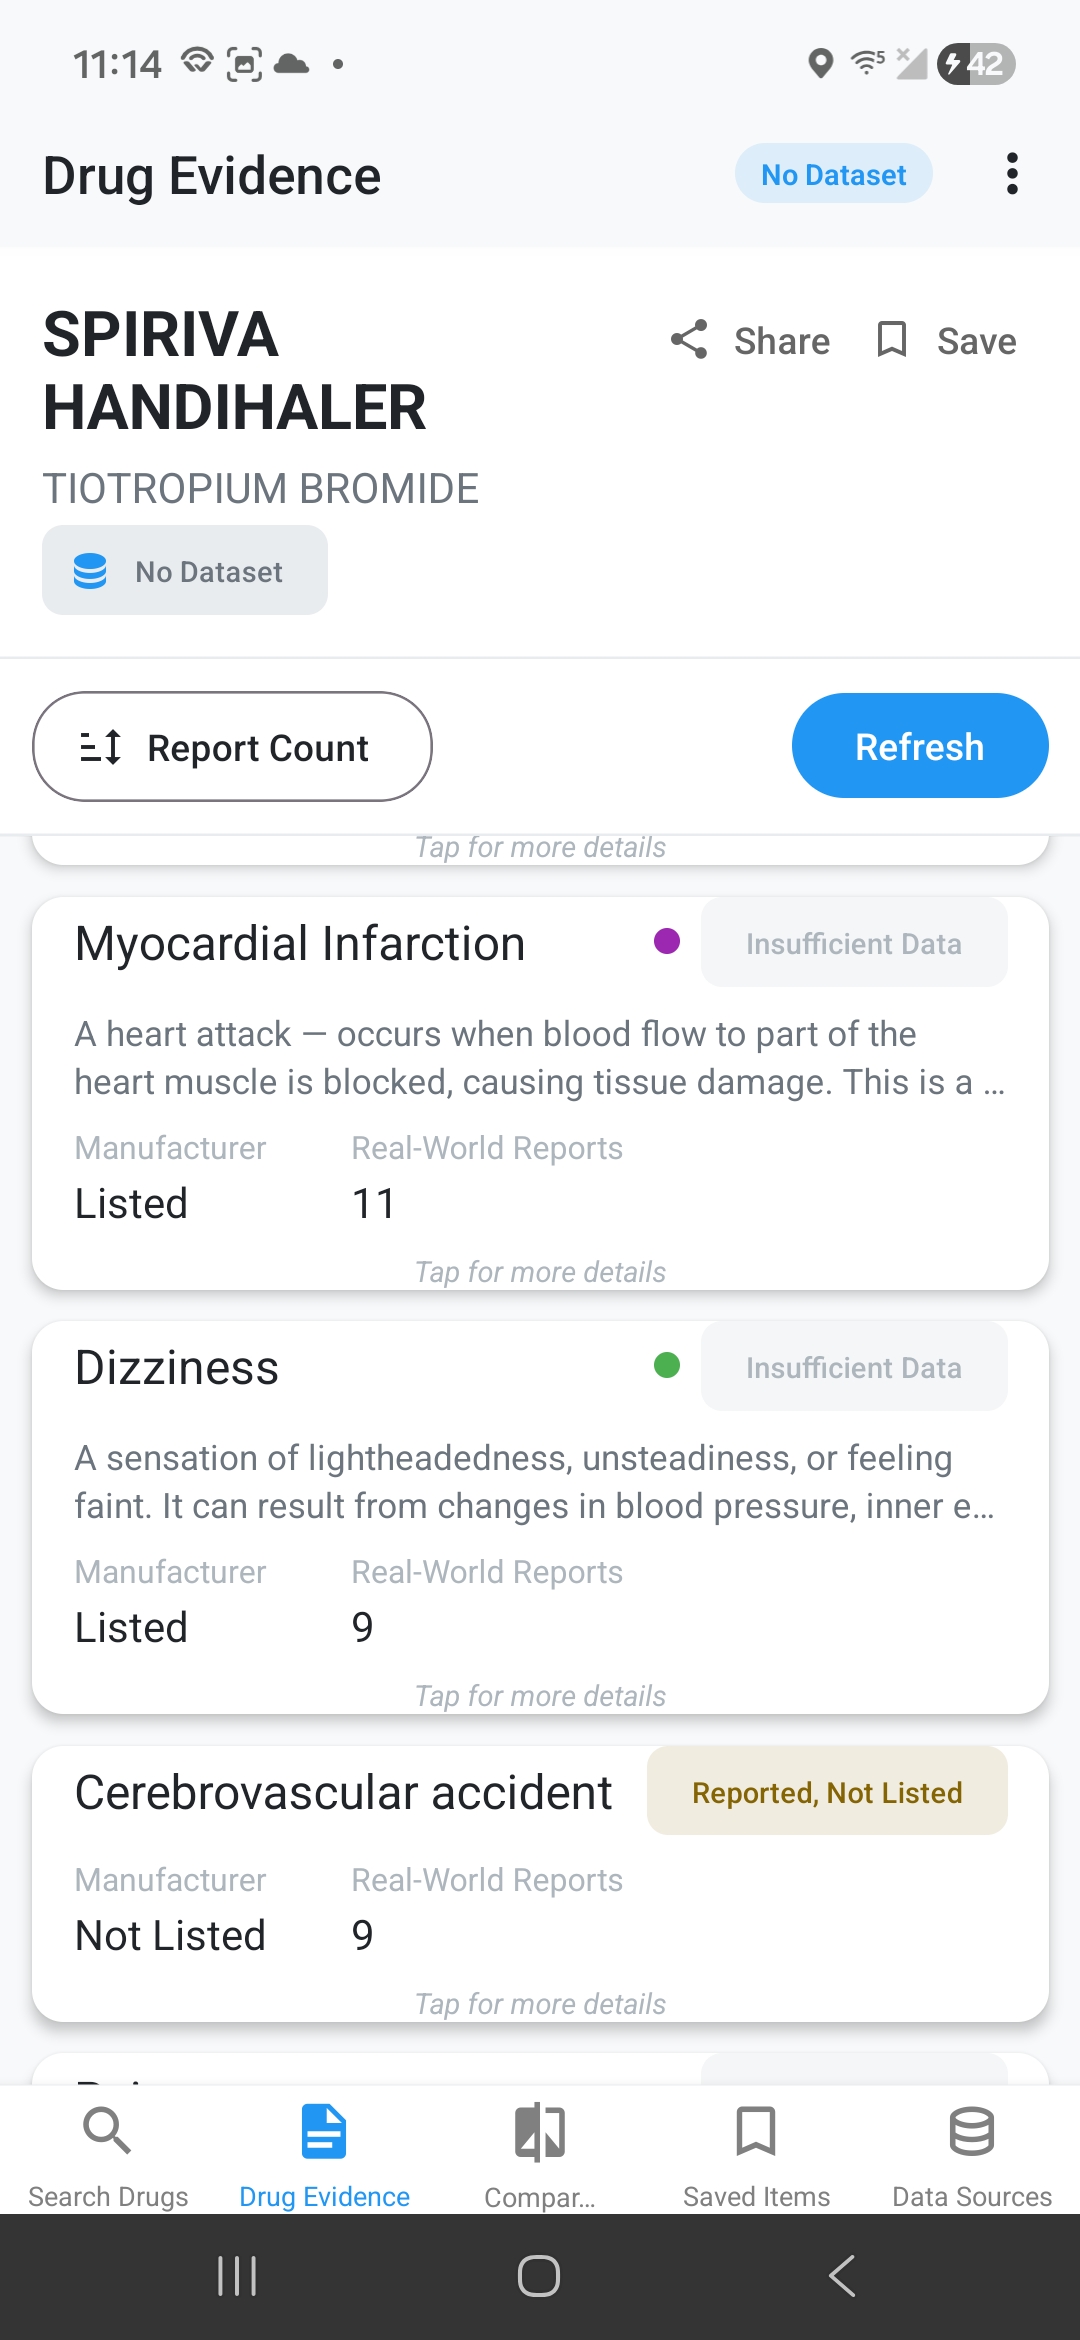Viewport: 1080px width, 2340px height.
Task: Tap the No Dataset badge in the header
Action: click(x=833, y=174)
